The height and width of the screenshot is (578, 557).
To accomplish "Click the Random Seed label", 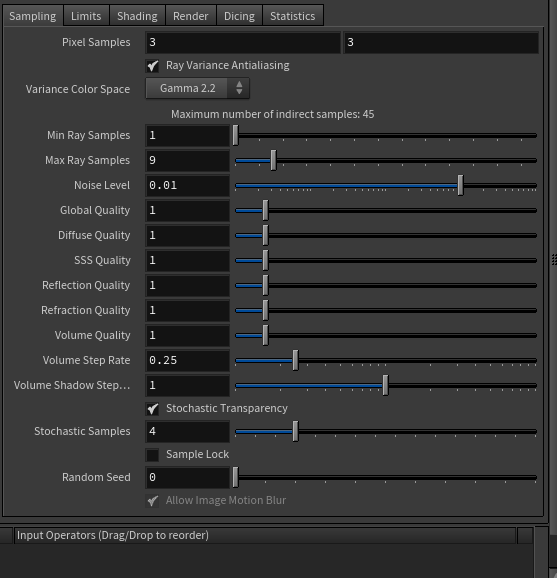I will point(96,477).
